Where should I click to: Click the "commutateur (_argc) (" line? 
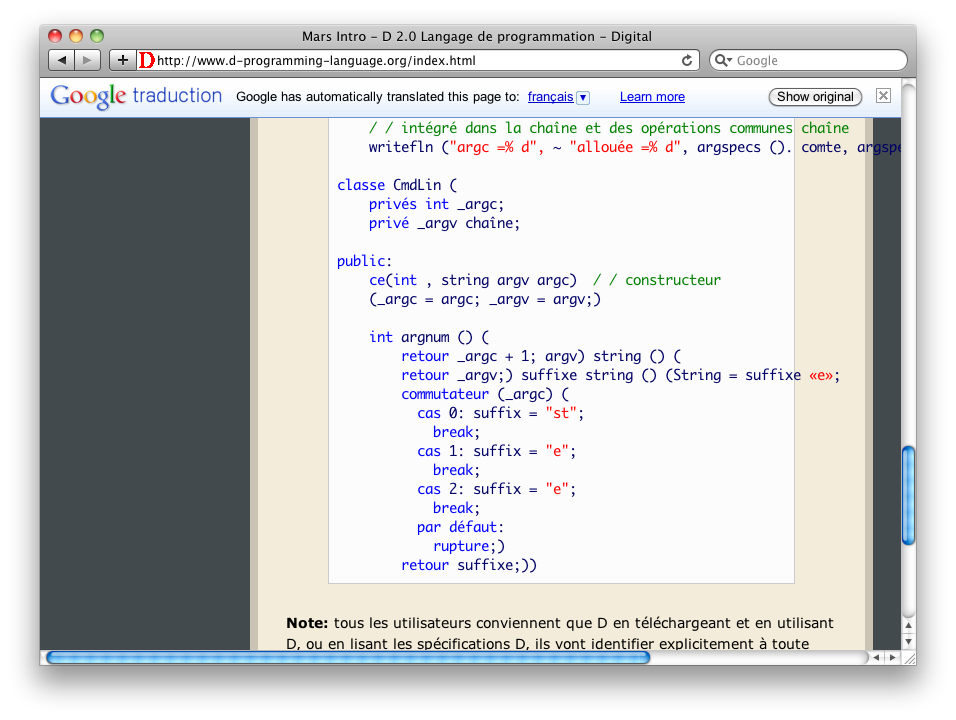(485, 394)
